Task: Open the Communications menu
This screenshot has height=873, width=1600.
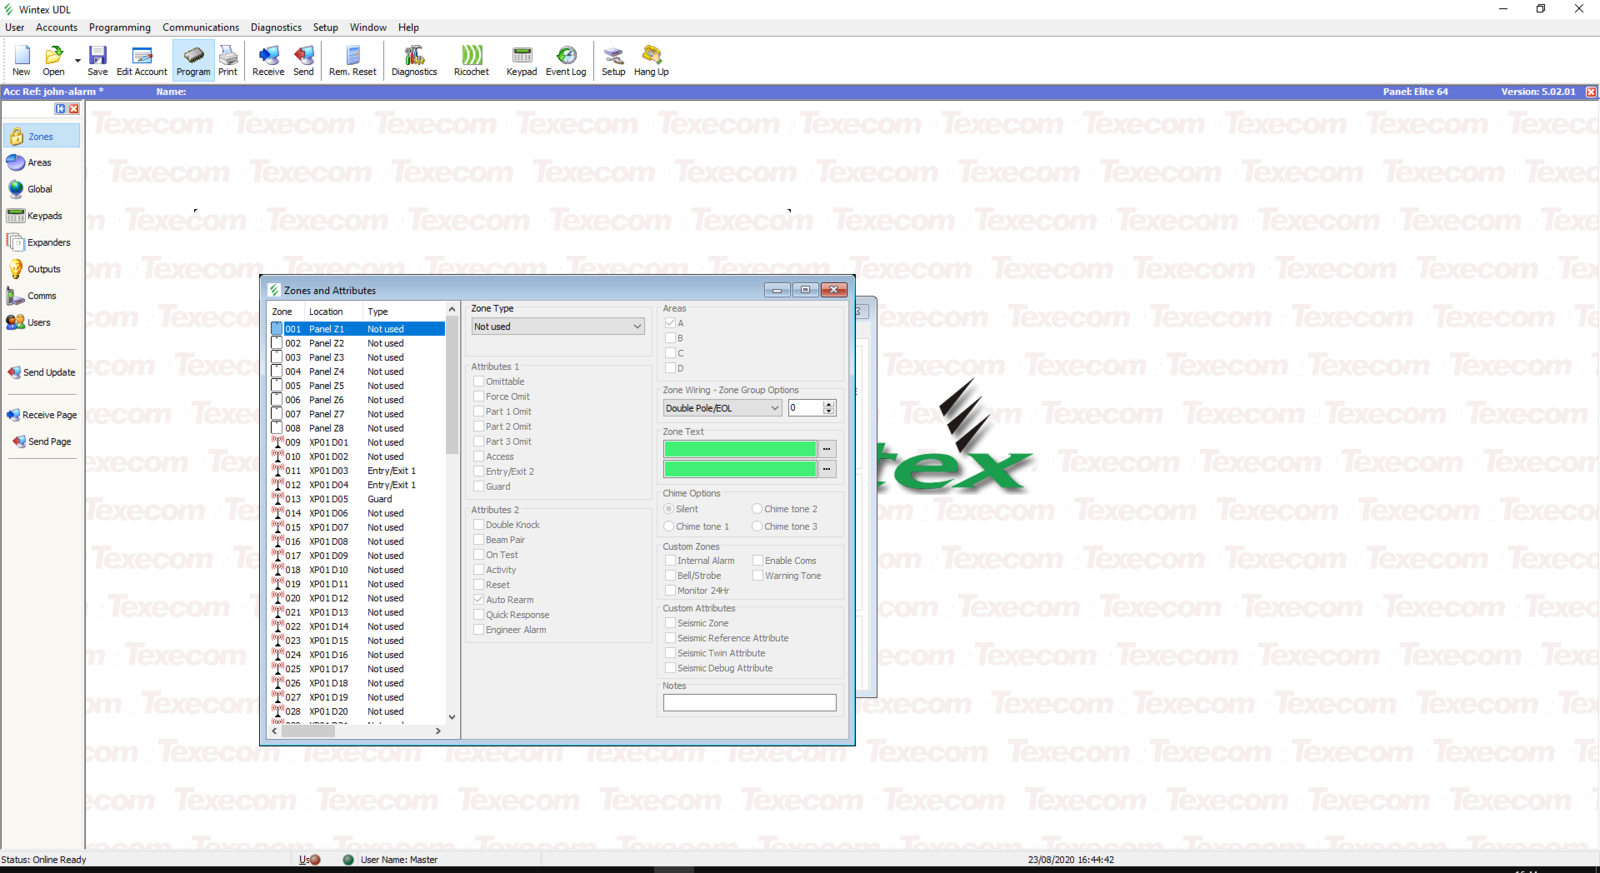Action: [200, 27]
